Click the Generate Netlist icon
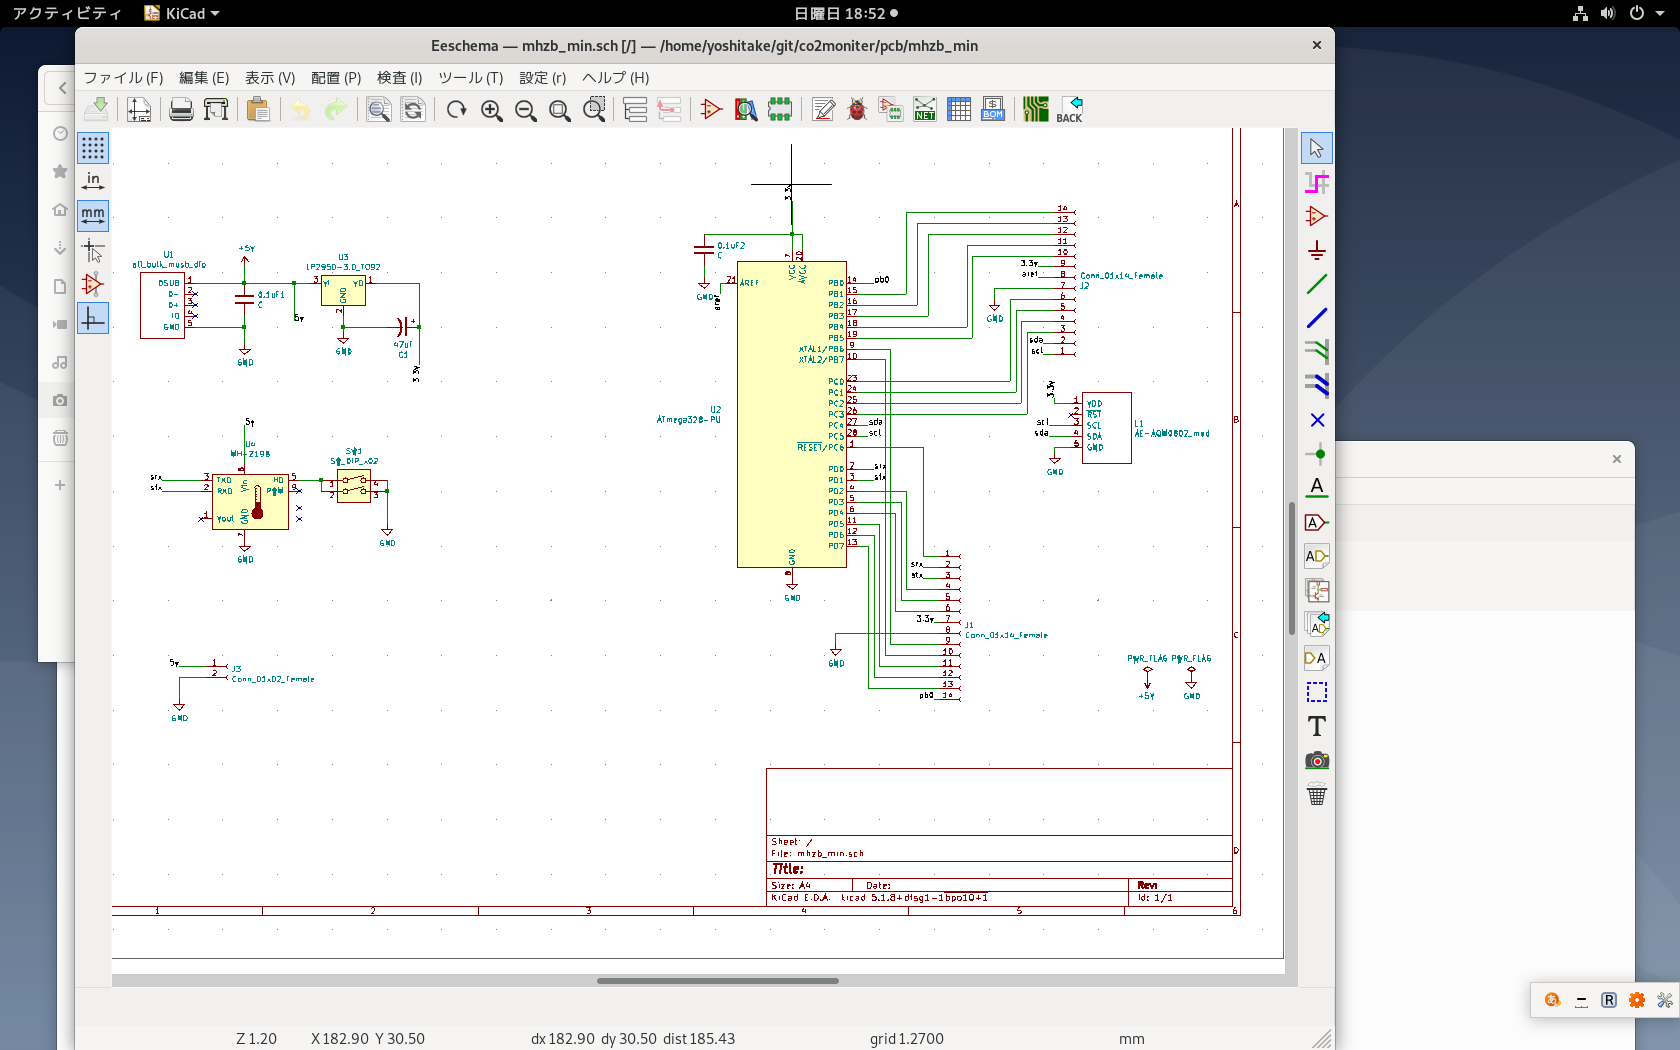Image resolution: width=1680 pixels, height=1050 pixels. click(x=925, y=110)
